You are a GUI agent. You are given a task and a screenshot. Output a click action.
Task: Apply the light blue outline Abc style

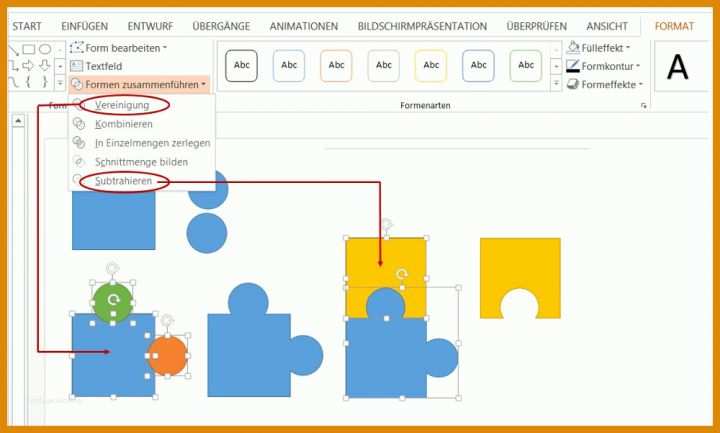[x=289, y=66]
